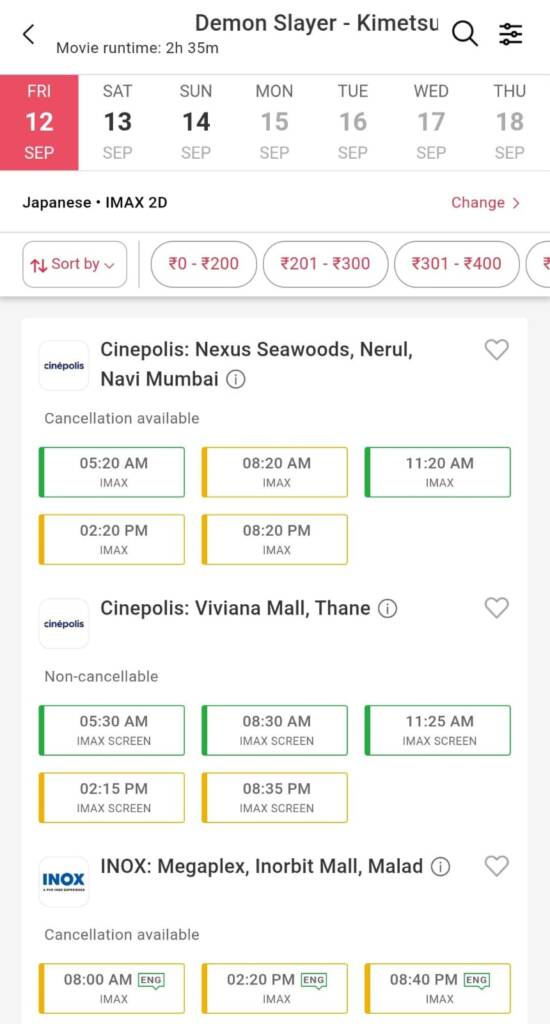Select Saturday 13 Sep date tab
This screenshot has height=1024, width=550.
118,122
